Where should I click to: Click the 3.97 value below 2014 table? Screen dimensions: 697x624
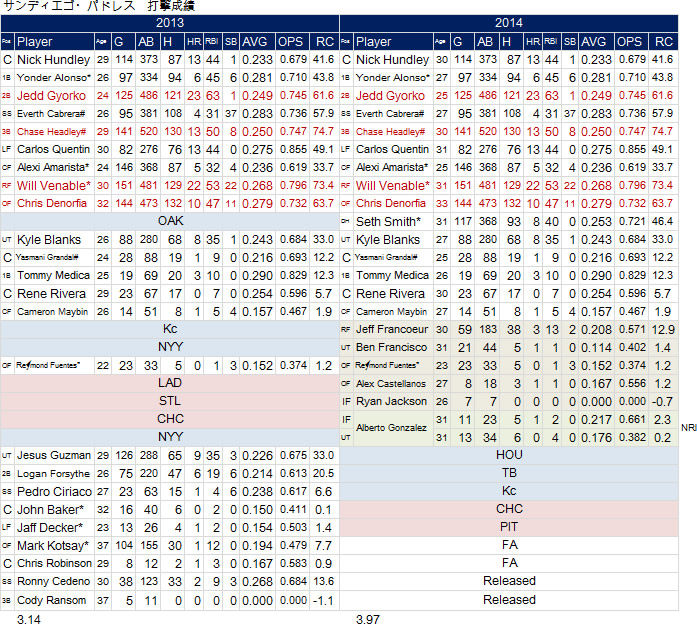pos(368,619)
